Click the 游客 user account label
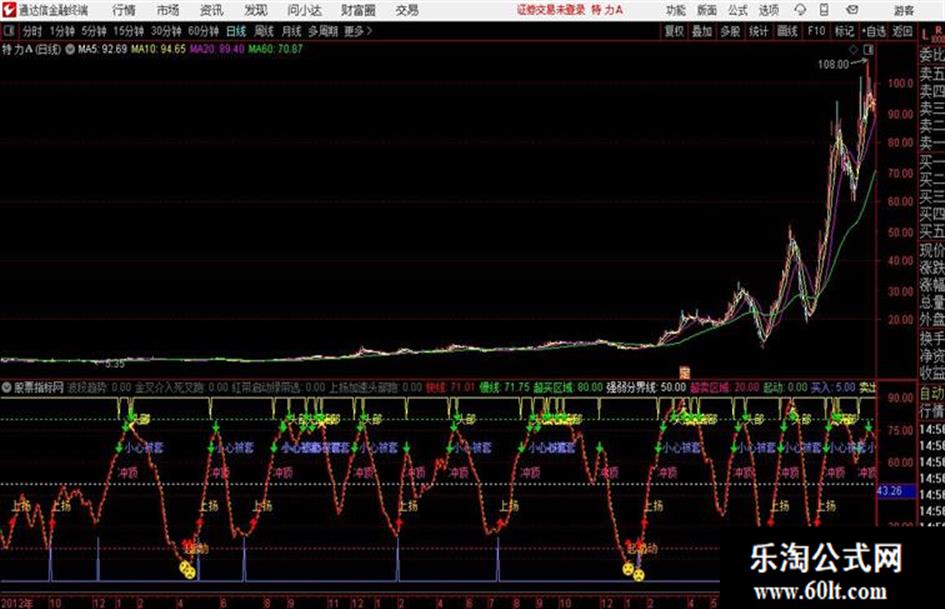 [903, 10]
